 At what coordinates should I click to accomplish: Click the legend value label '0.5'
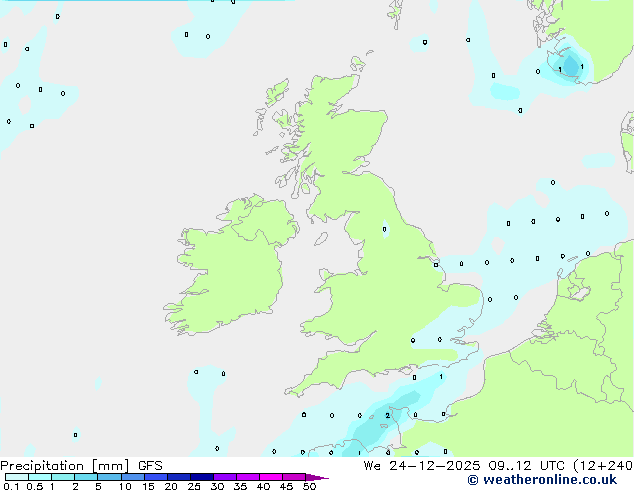pos(34,486)
